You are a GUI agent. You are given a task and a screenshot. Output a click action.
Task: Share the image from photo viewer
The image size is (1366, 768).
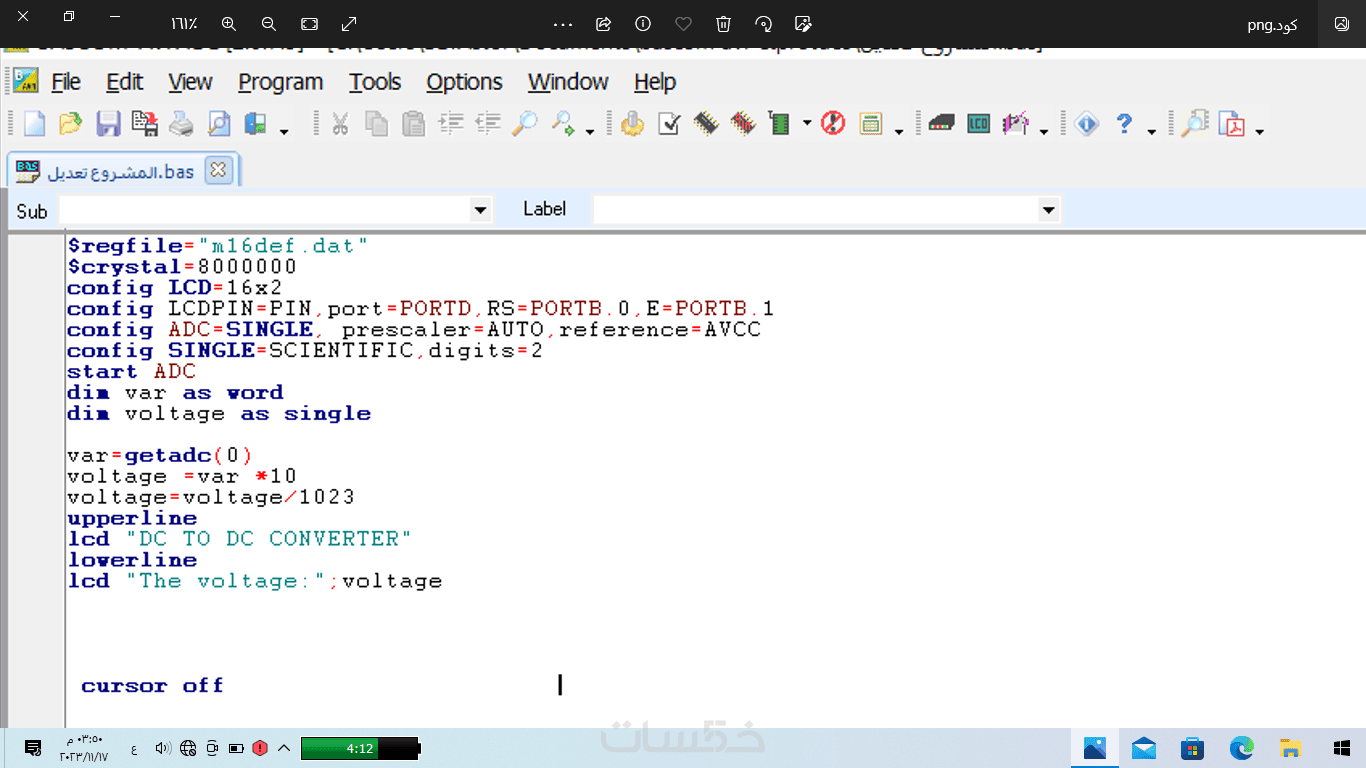(603, 23)
